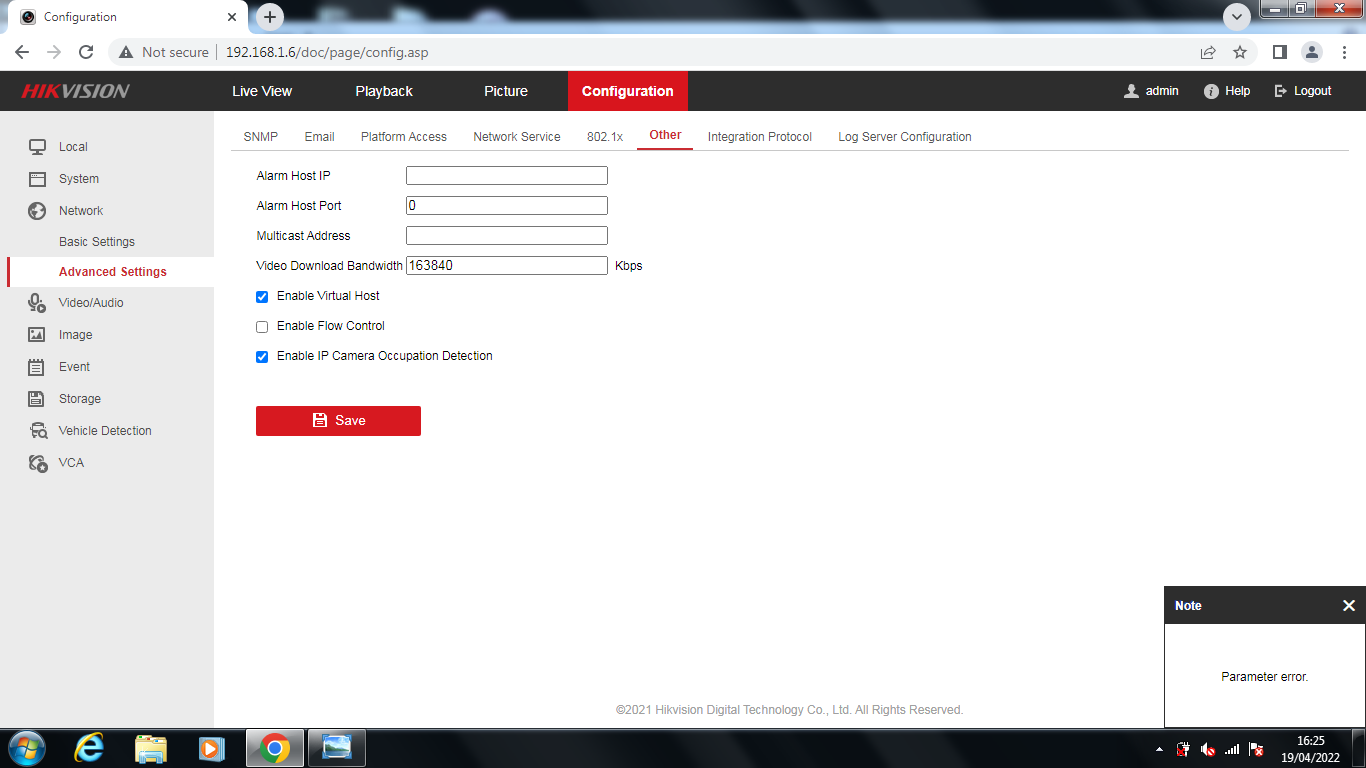
Task: Switch to the Platform Access tab
Action: tap(403, 137)
